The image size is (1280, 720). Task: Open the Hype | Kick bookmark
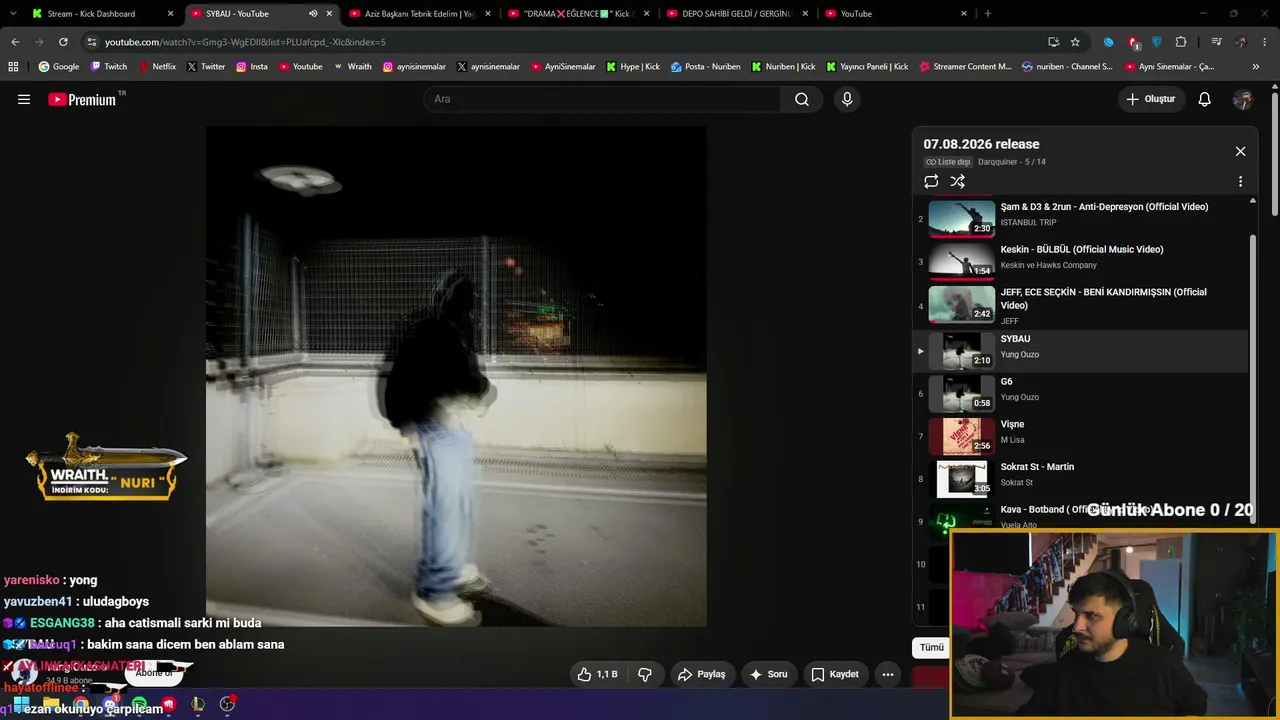632,67
